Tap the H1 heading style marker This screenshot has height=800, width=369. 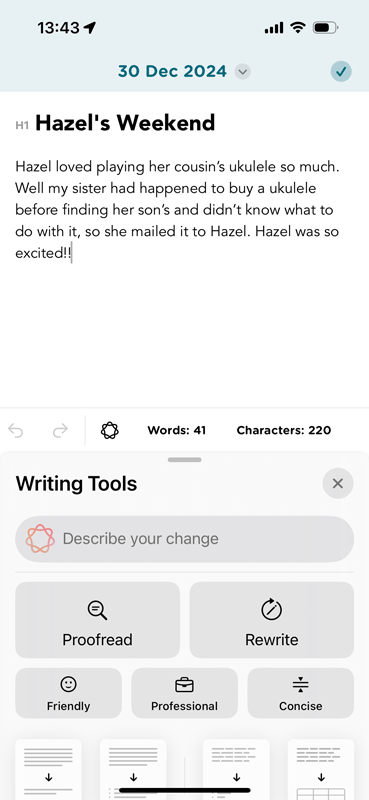tap(22, 125)
